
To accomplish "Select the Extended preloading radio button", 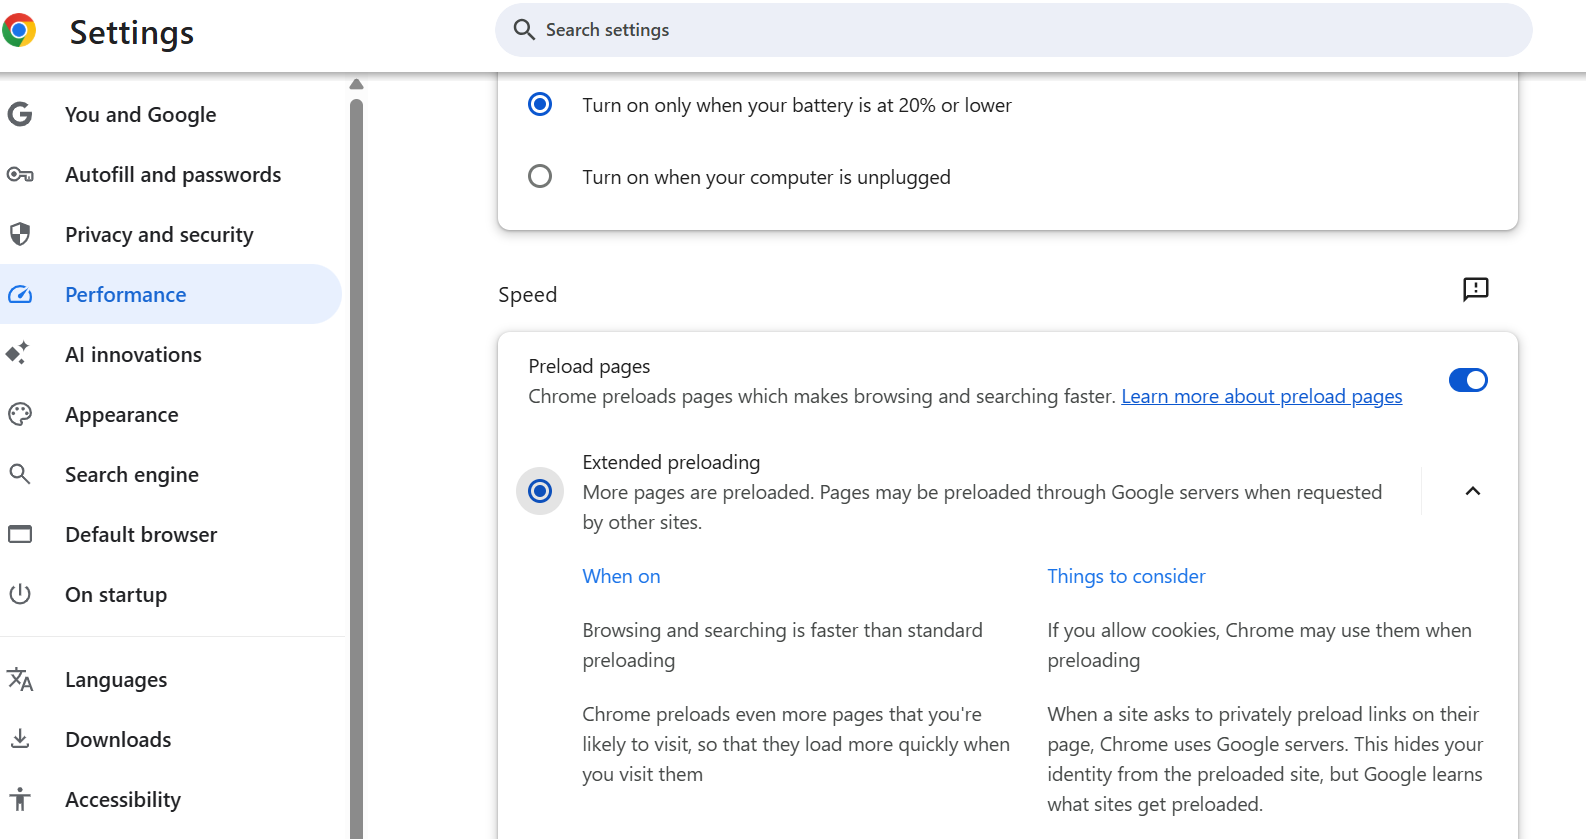I will click(x=540, y=491).
